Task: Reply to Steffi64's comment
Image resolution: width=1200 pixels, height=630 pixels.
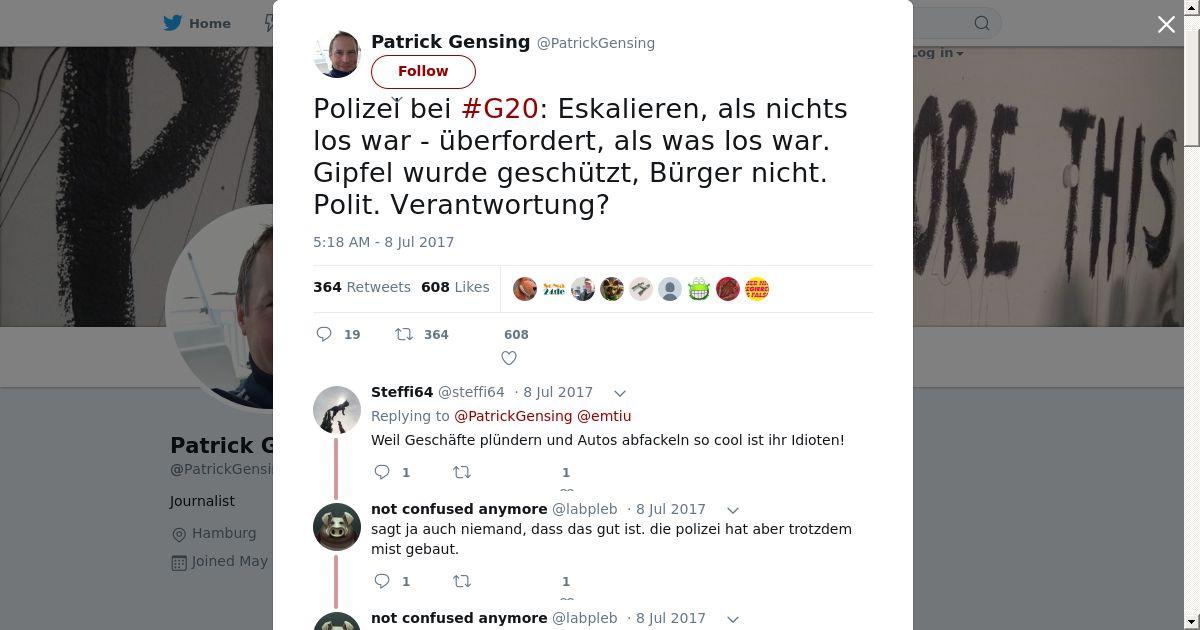Action: point(382,472)
